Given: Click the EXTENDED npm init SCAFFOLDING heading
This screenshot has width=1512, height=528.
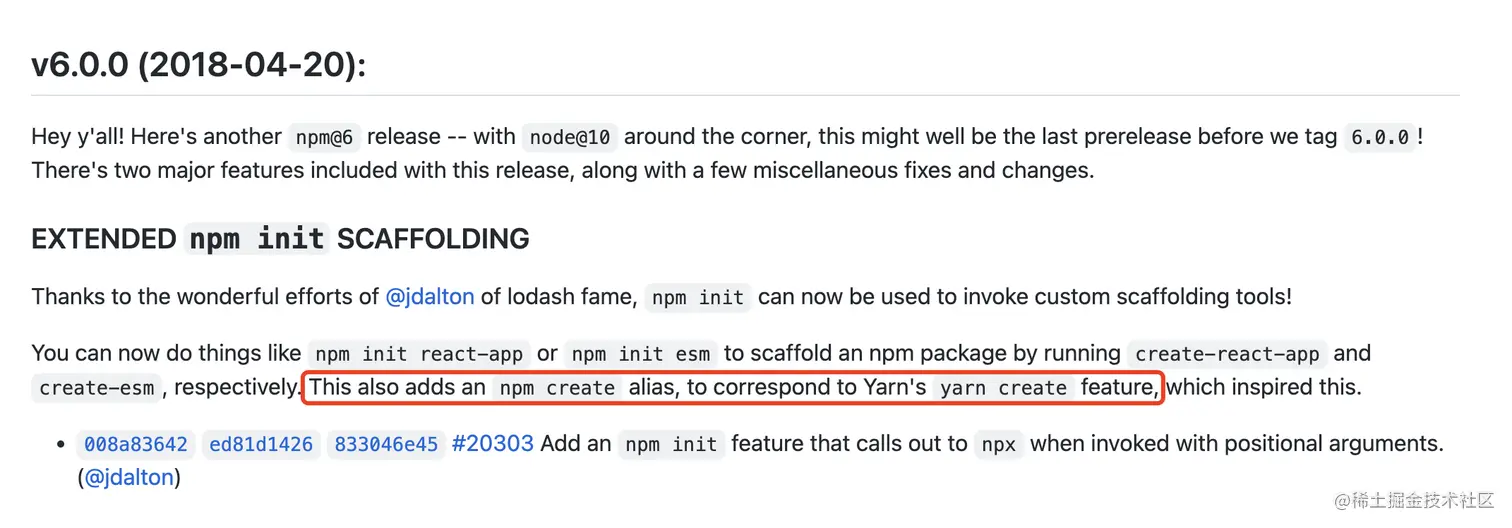Looking at the screenshot, I should (281, 239).
